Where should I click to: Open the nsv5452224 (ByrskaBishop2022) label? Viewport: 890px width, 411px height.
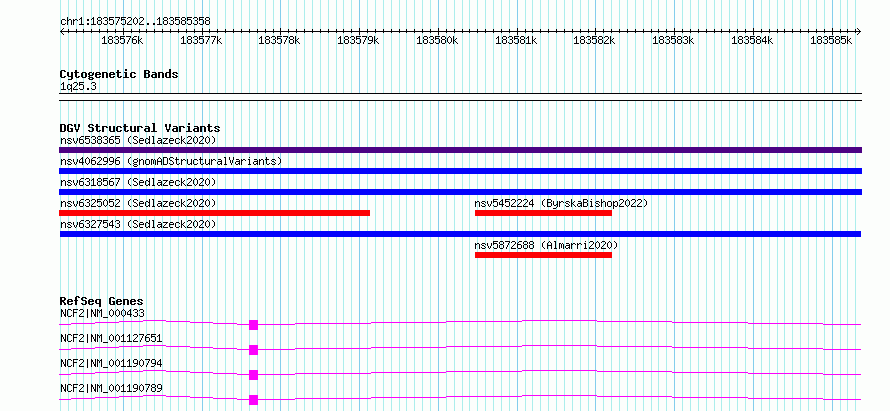pos(561,203)
